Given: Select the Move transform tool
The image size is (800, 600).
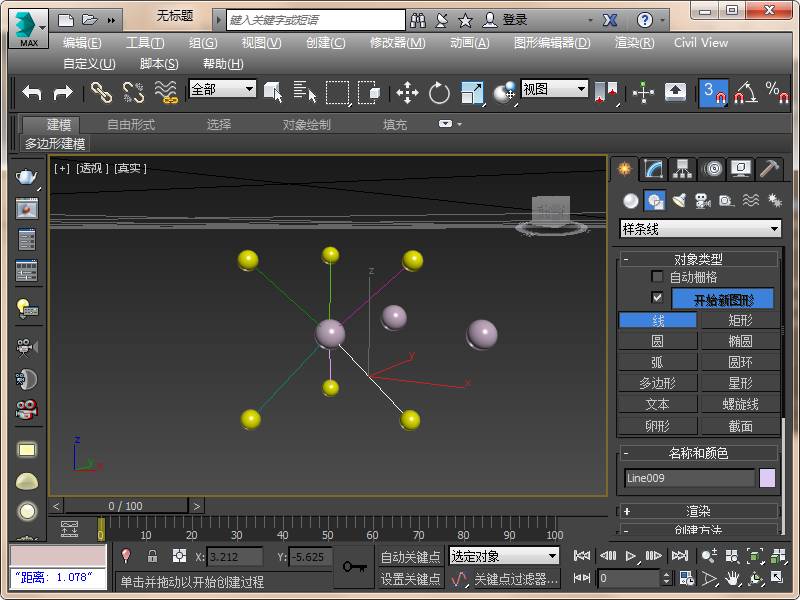Looking at the screenshot, I should [407, 93].
